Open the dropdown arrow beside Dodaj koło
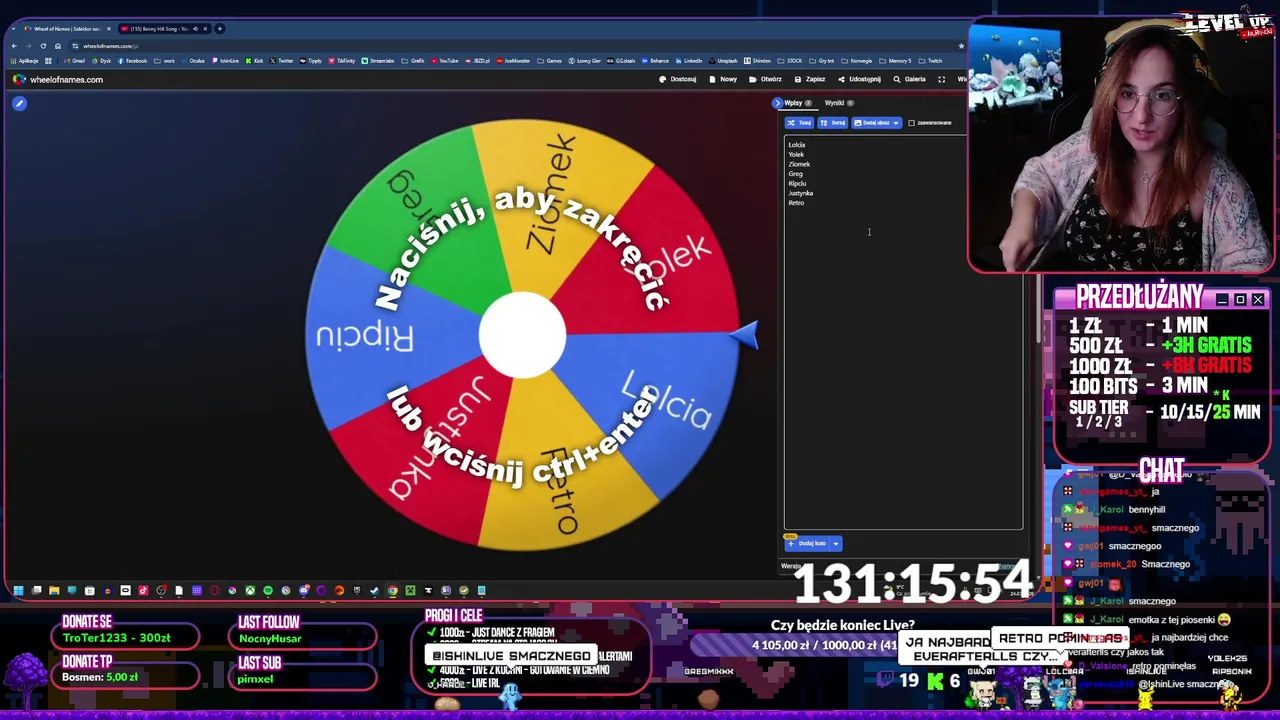The image size is (1280, 720). (x=835, y=543)
